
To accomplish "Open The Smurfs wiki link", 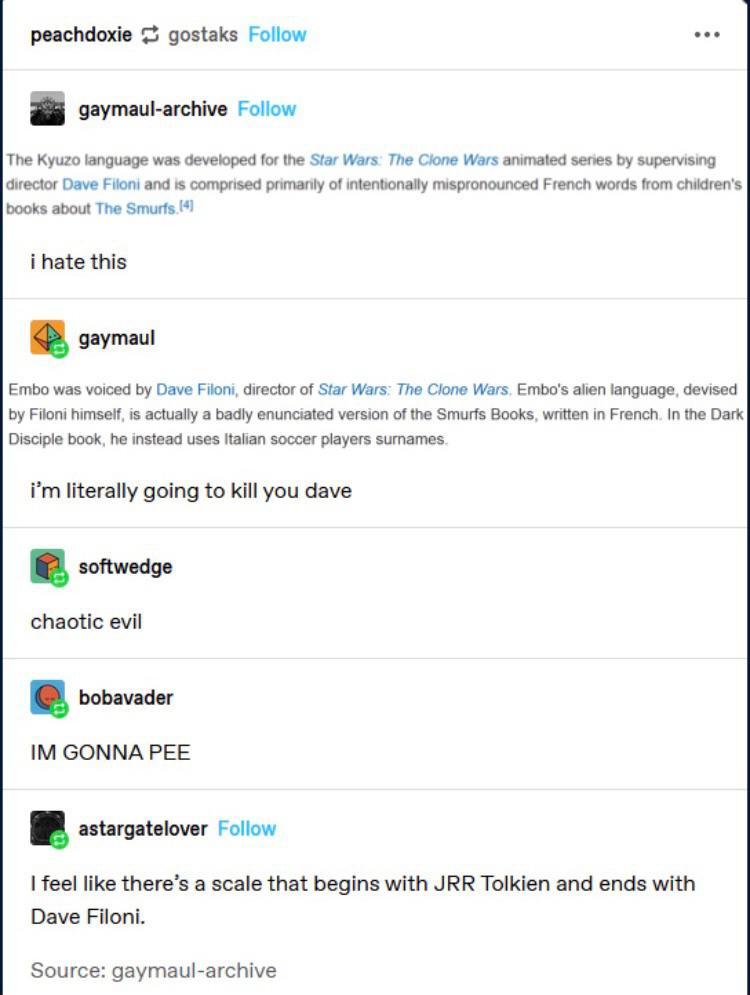I will (136, 208).
